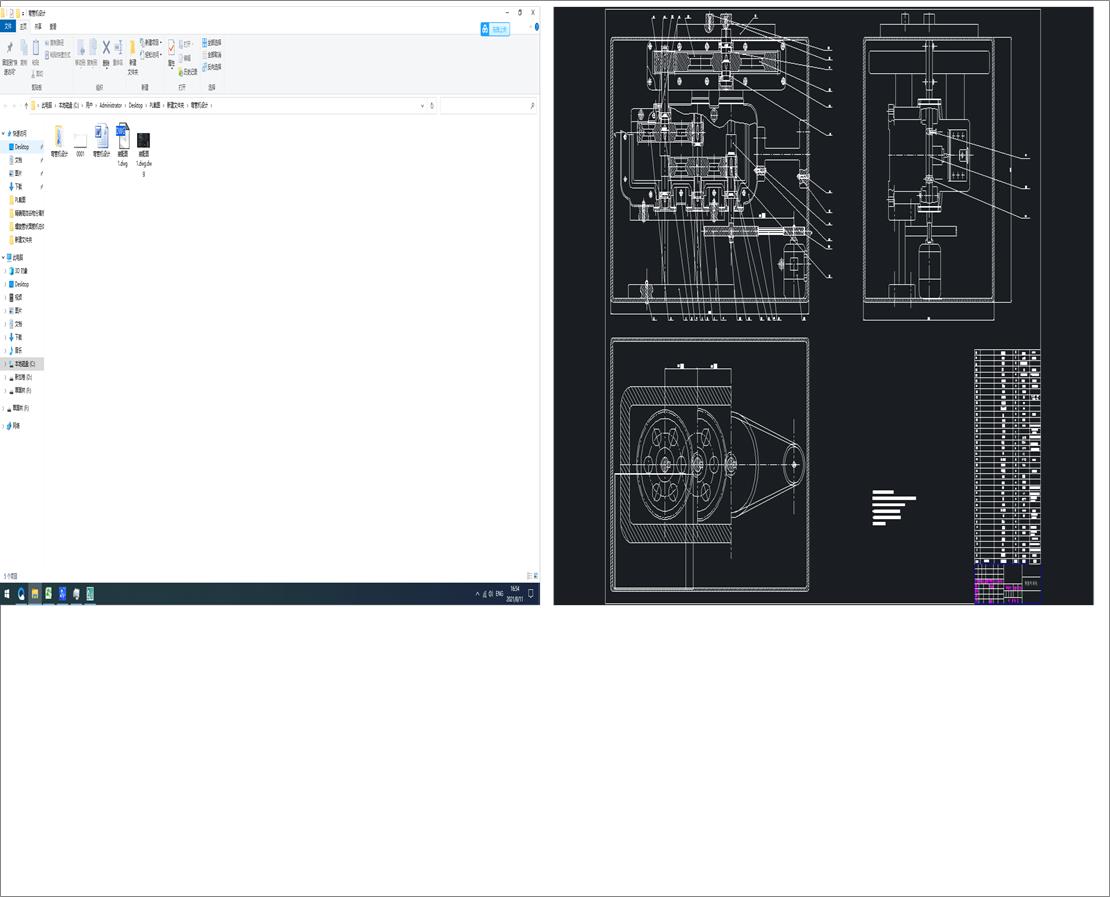This screenshot has height=897, width=1110.
Task: Click the Administrator breadcrumb in address bar
Action: [111, 105]
